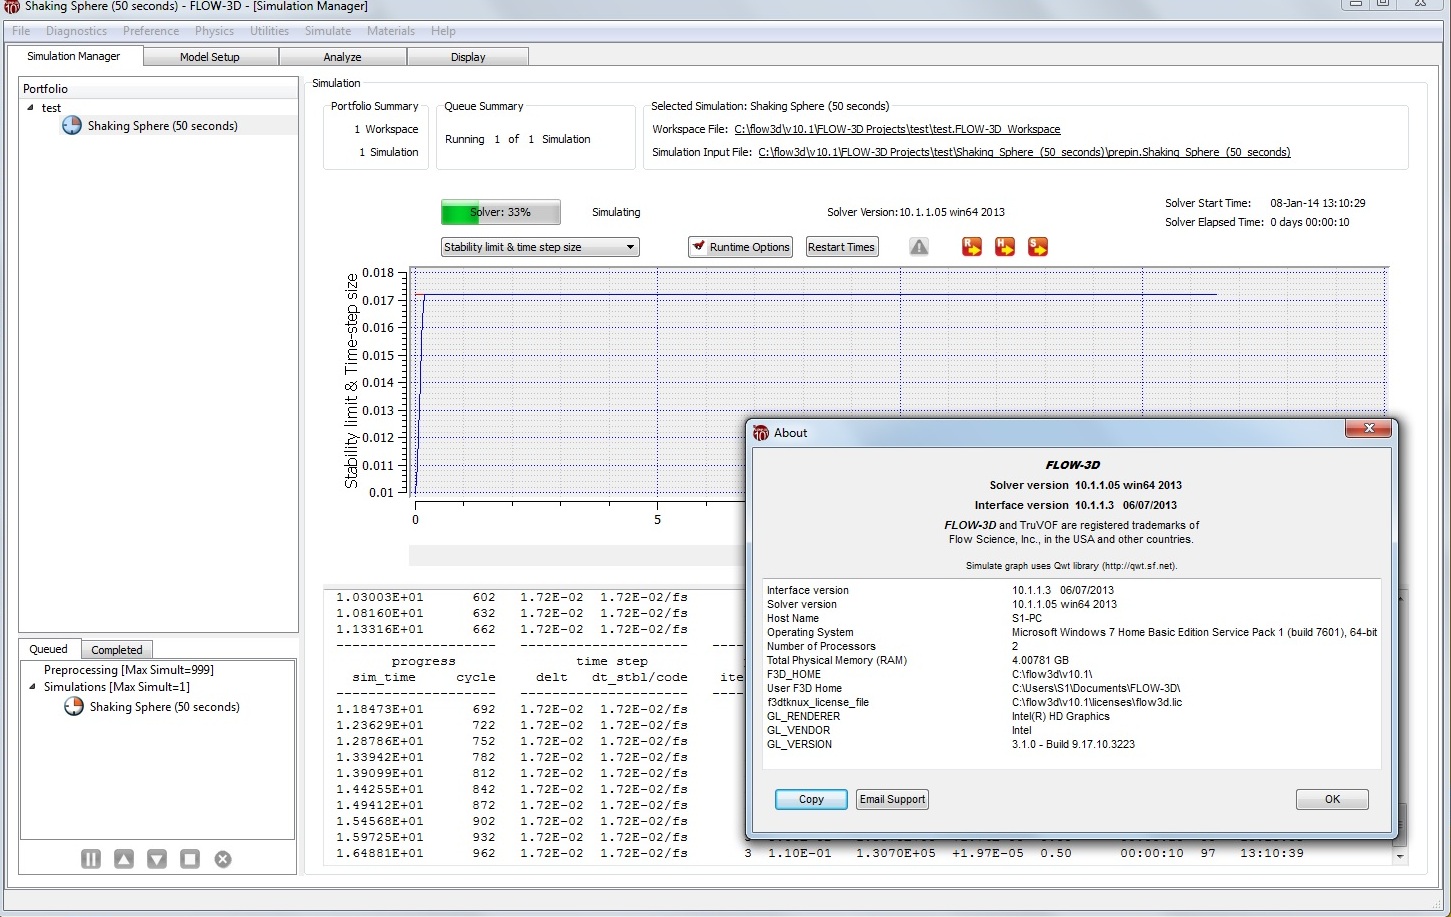Click Total Physical Memory value 4.00781 GB
1451x917 pixels.
(1040, 660)
